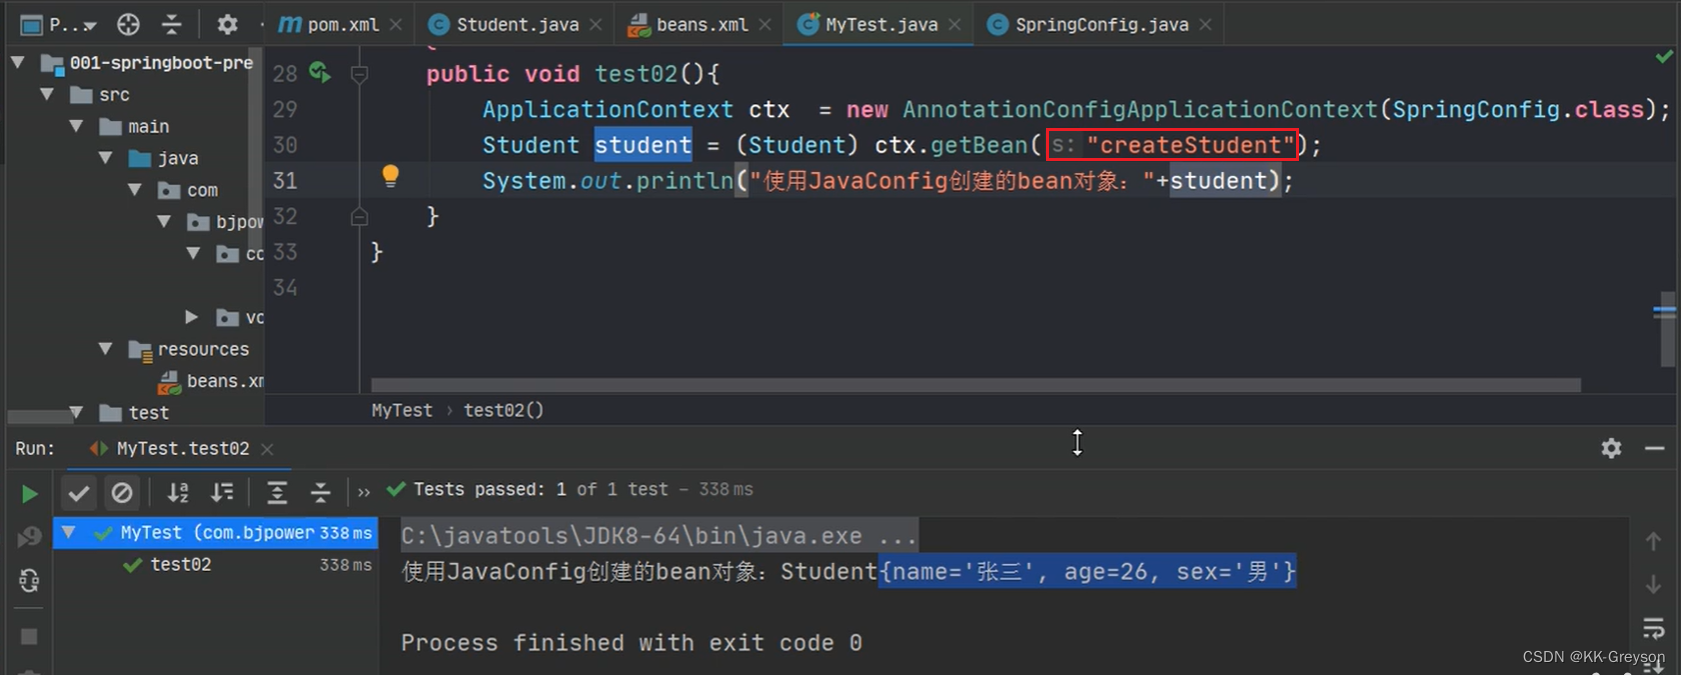Expand all test results

point(277,492)
